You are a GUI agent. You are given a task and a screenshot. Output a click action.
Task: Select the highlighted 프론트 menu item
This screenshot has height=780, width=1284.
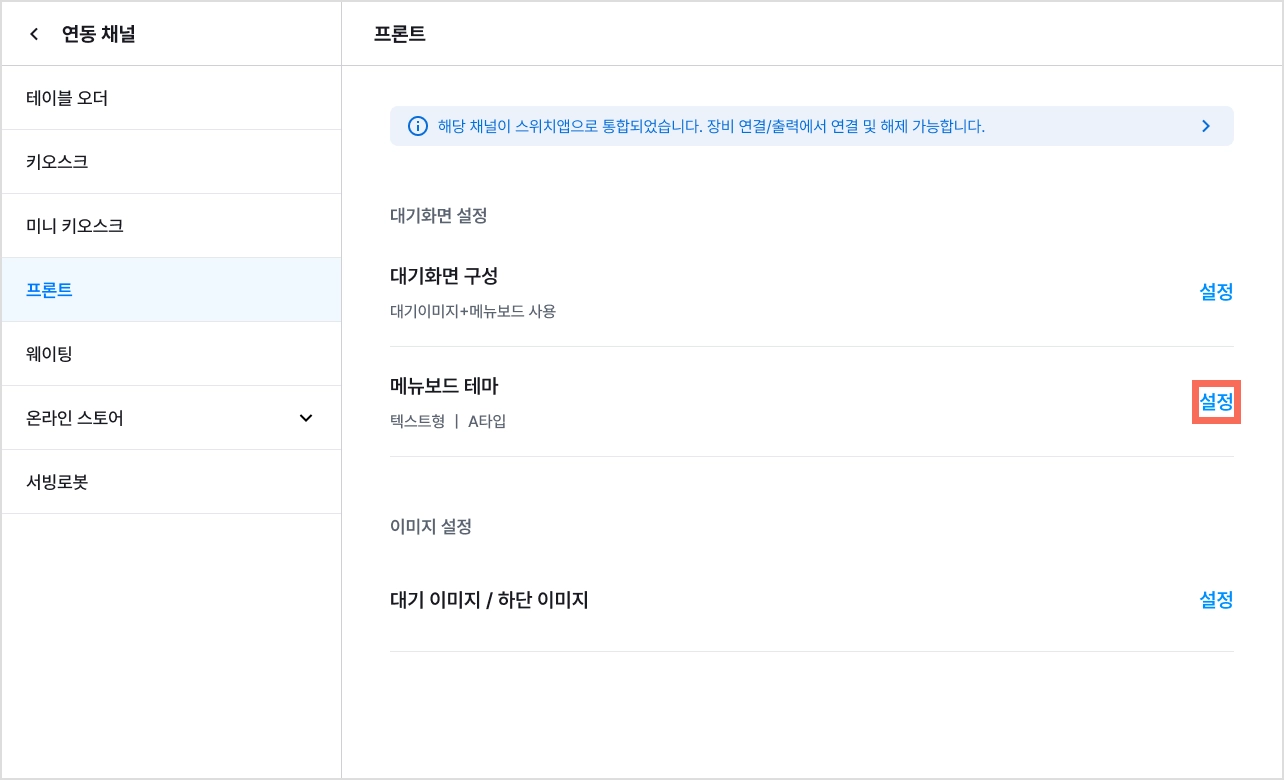(x=171, y=290)
